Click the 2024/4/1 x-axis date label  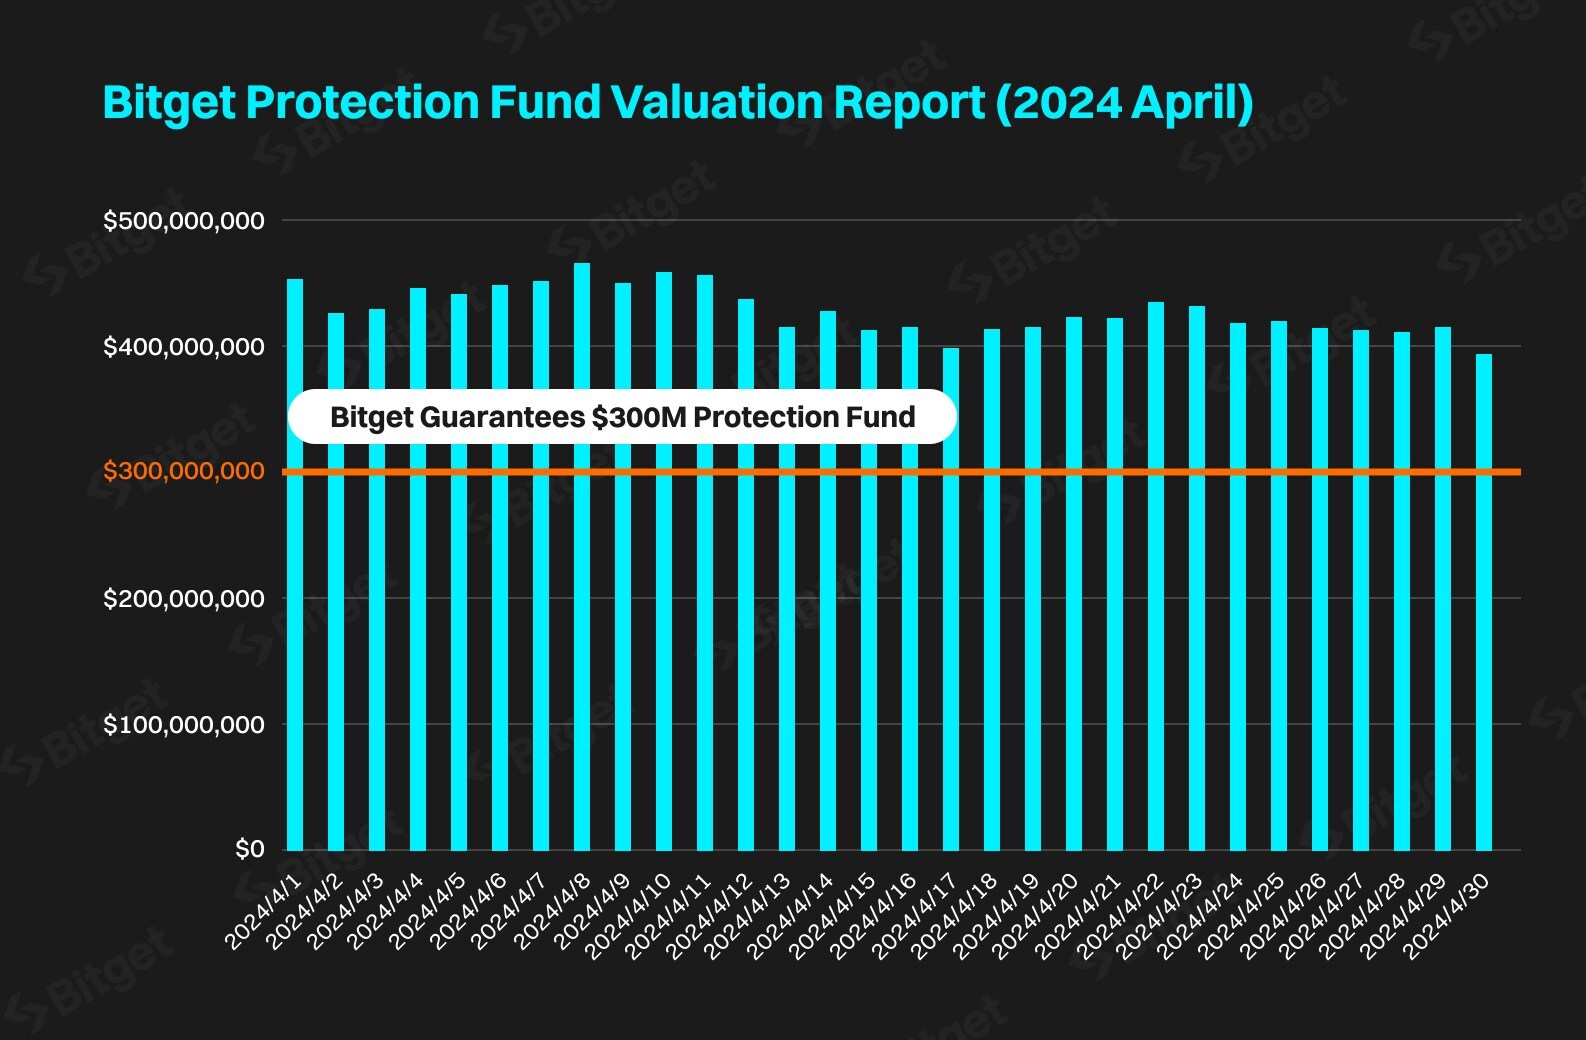(x=263, y=912)
